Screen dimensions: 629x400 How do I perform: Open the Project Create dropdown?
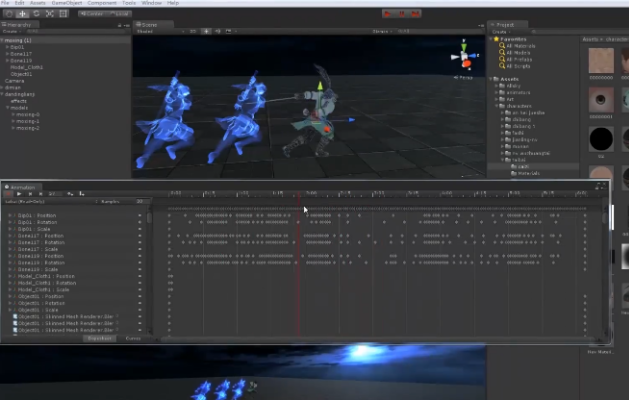(x=501, y=32)
